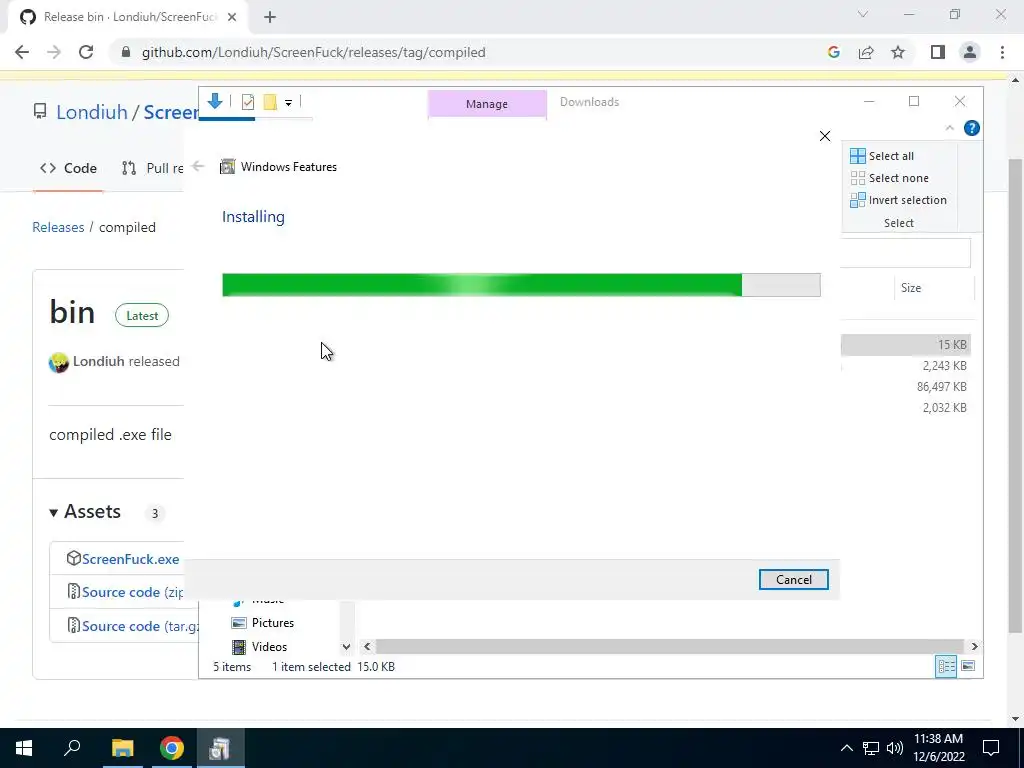Download Source code (zip) asset

[133, 592]
